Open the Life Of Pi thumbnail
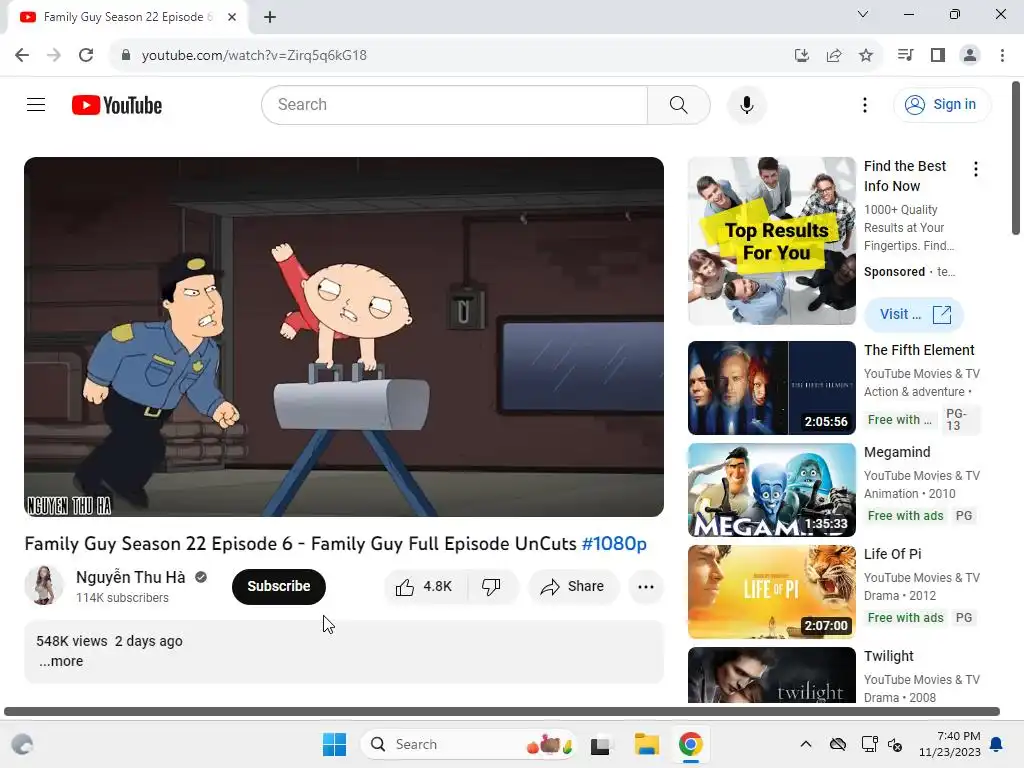 (771, 592)
